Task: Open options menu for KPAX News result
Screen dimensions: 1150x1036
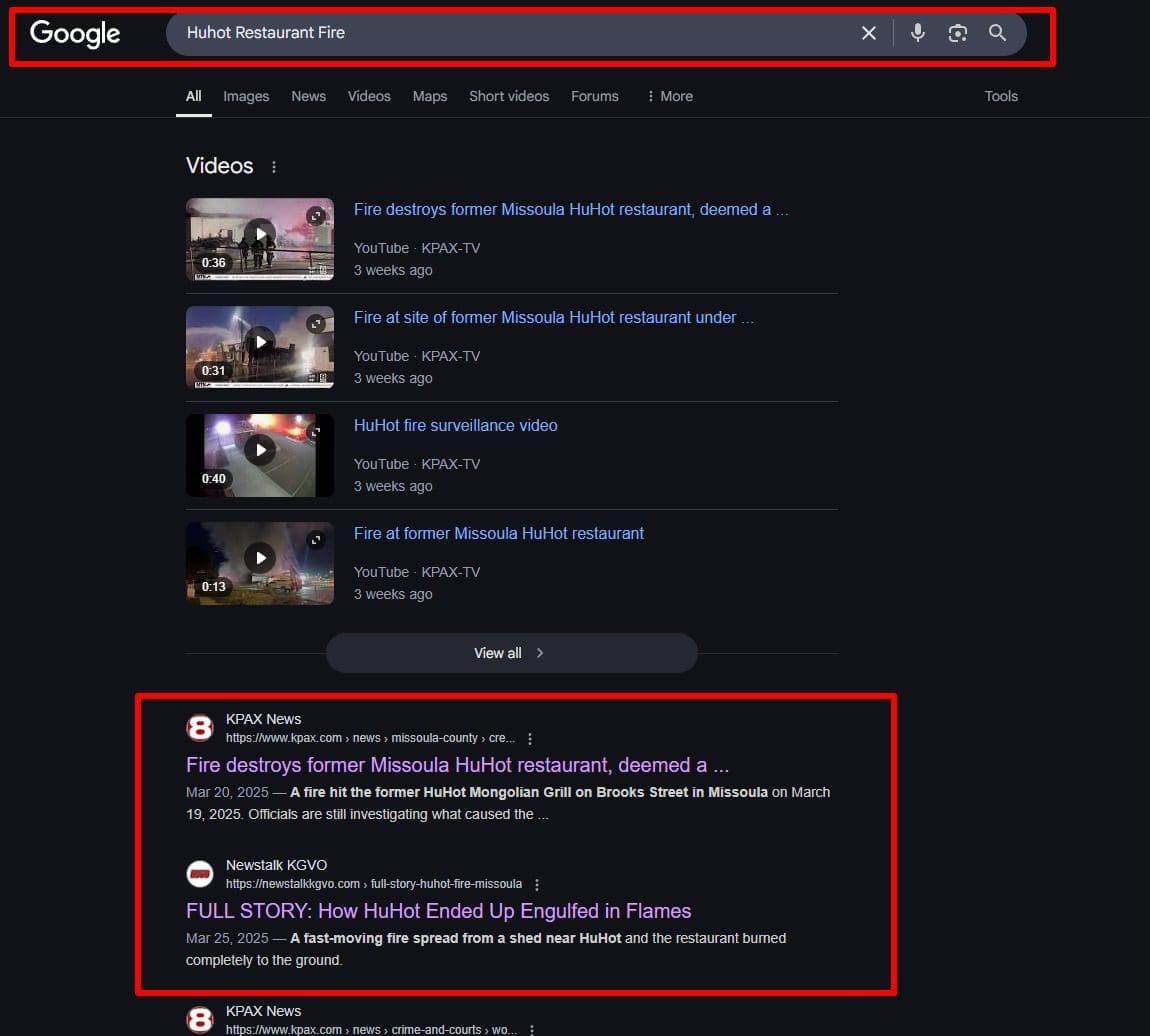Action: click(x=530, y=739)
